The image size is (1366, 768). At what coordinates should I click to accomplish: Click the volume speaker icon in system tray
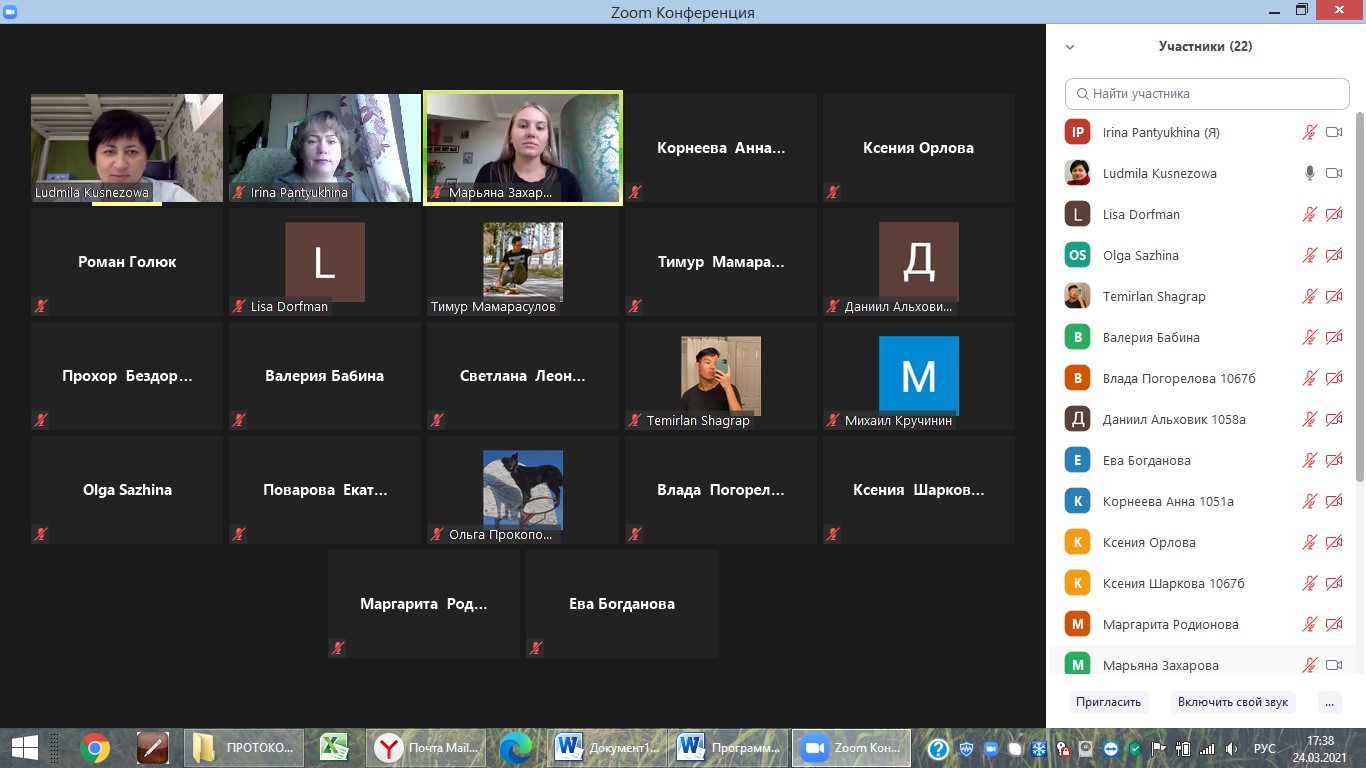point(1230,748)
